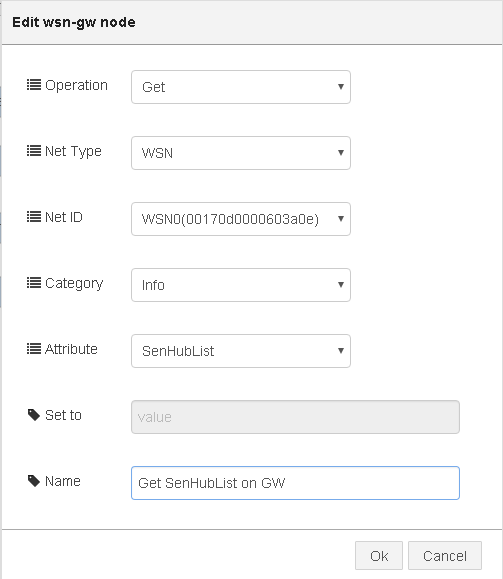Click the tag icon beside Set to

(x=34, y=415)
